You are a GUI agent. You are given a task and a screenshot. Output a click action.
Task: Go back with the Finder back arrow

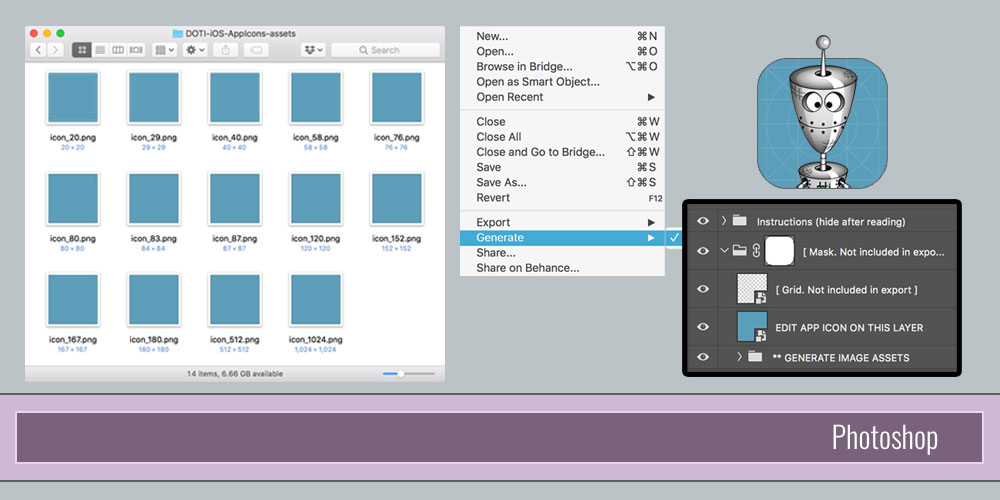(x=39, y=49)
